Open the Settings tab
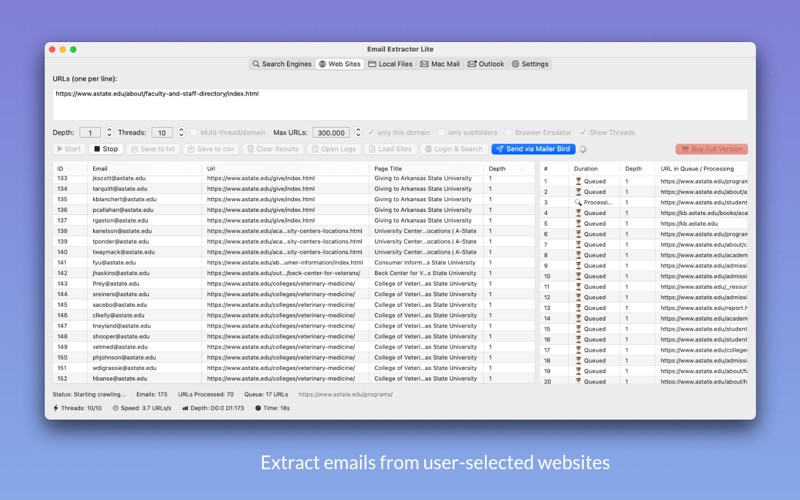 point(530,64)
